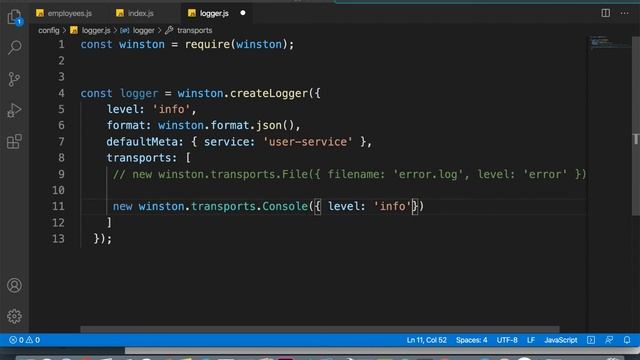Open the Source Control view icon
The image size is (640, 360).
(14, 79)
